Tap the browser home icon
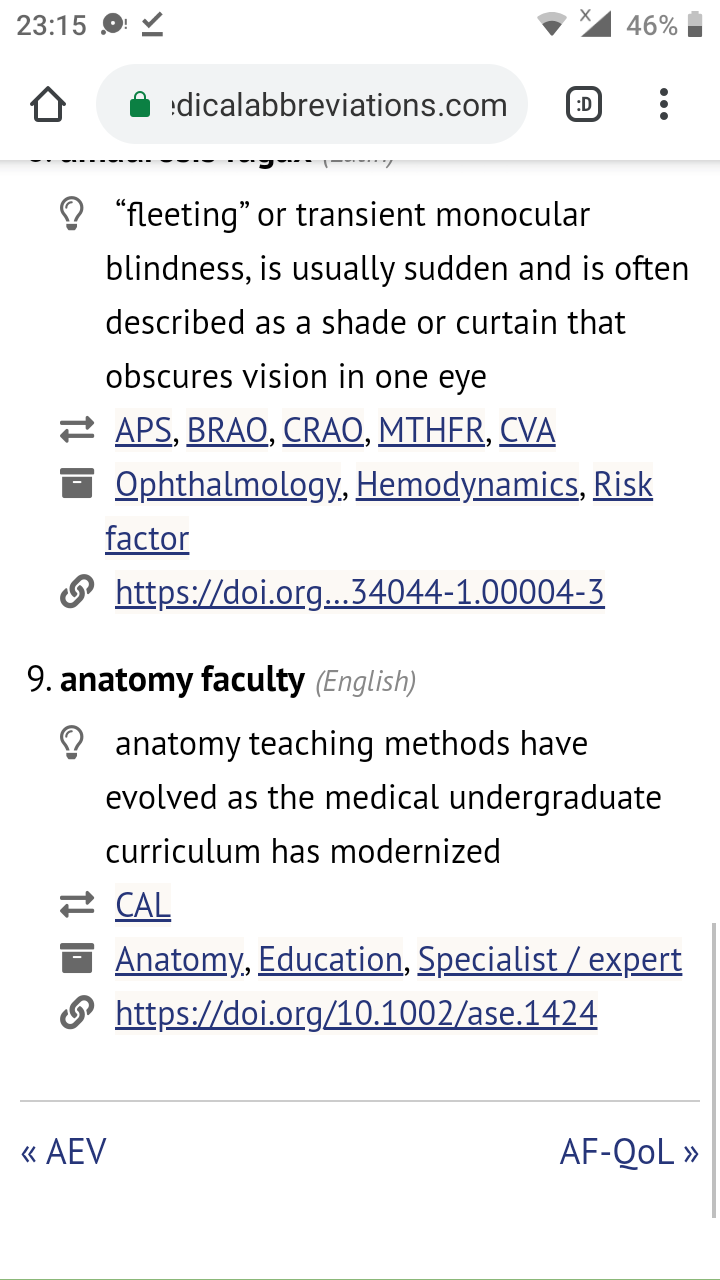720x1280 pixels. click(x=48, y=105)
